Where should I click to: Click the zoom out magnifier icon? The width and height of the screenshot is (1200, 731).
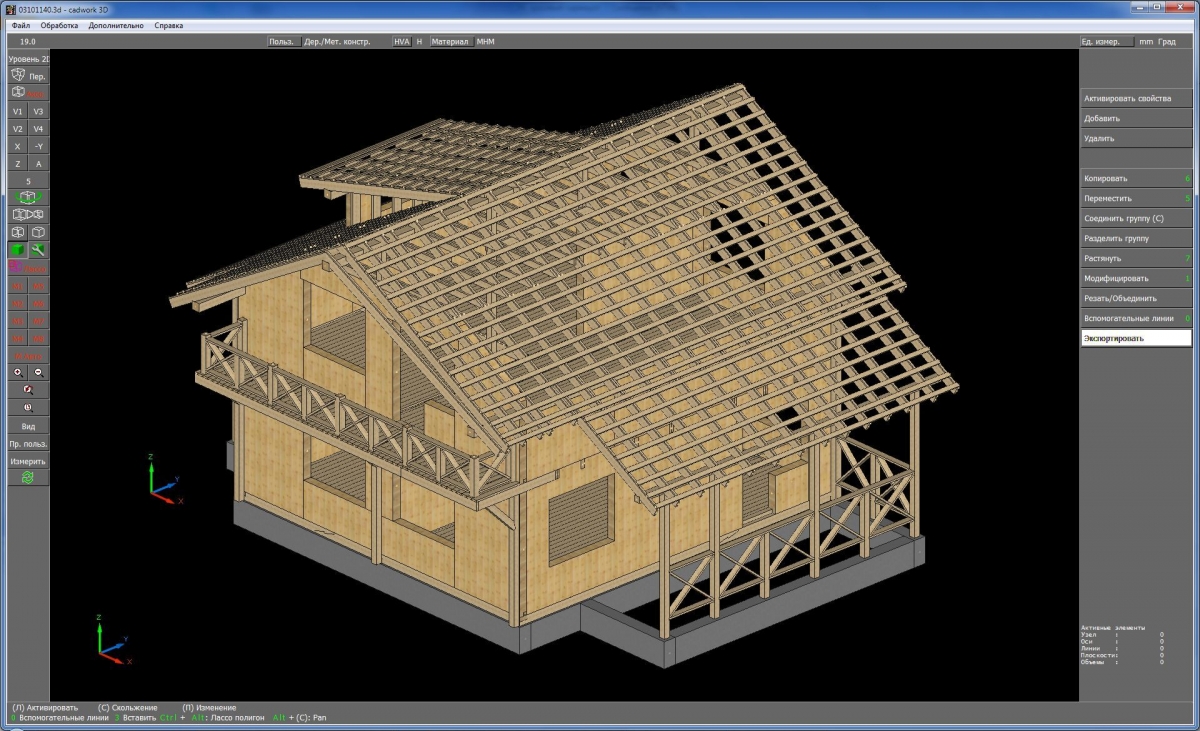coord(38,372)
